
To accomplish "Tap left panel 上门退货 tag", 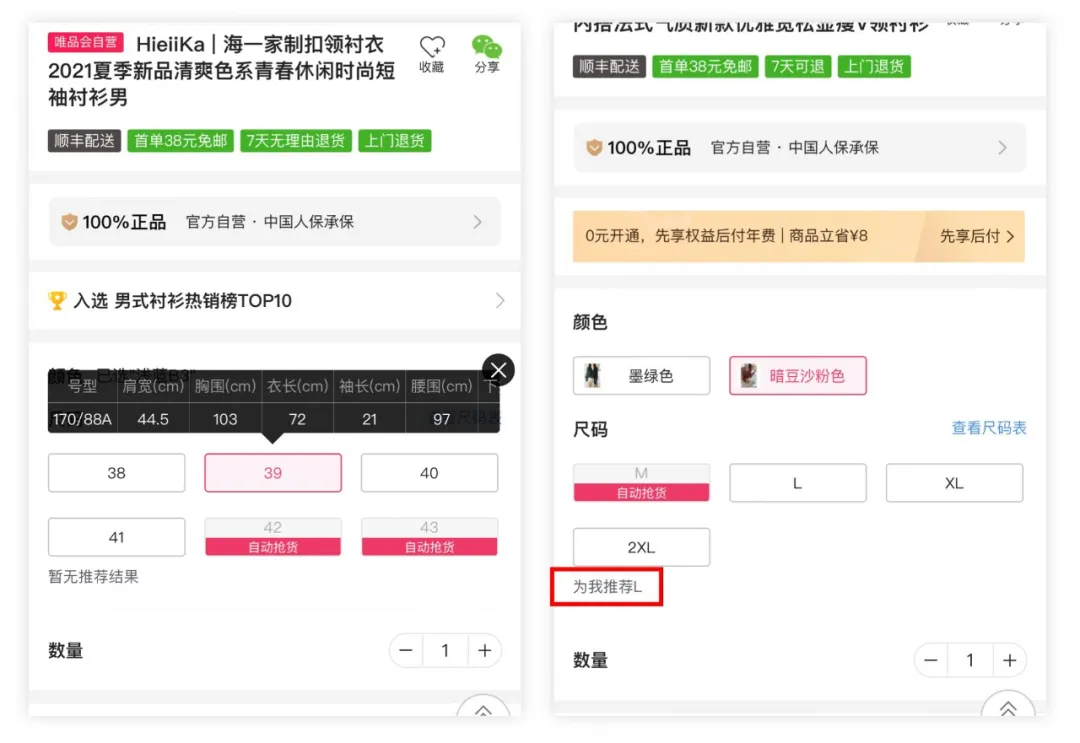I will point(395,140).
